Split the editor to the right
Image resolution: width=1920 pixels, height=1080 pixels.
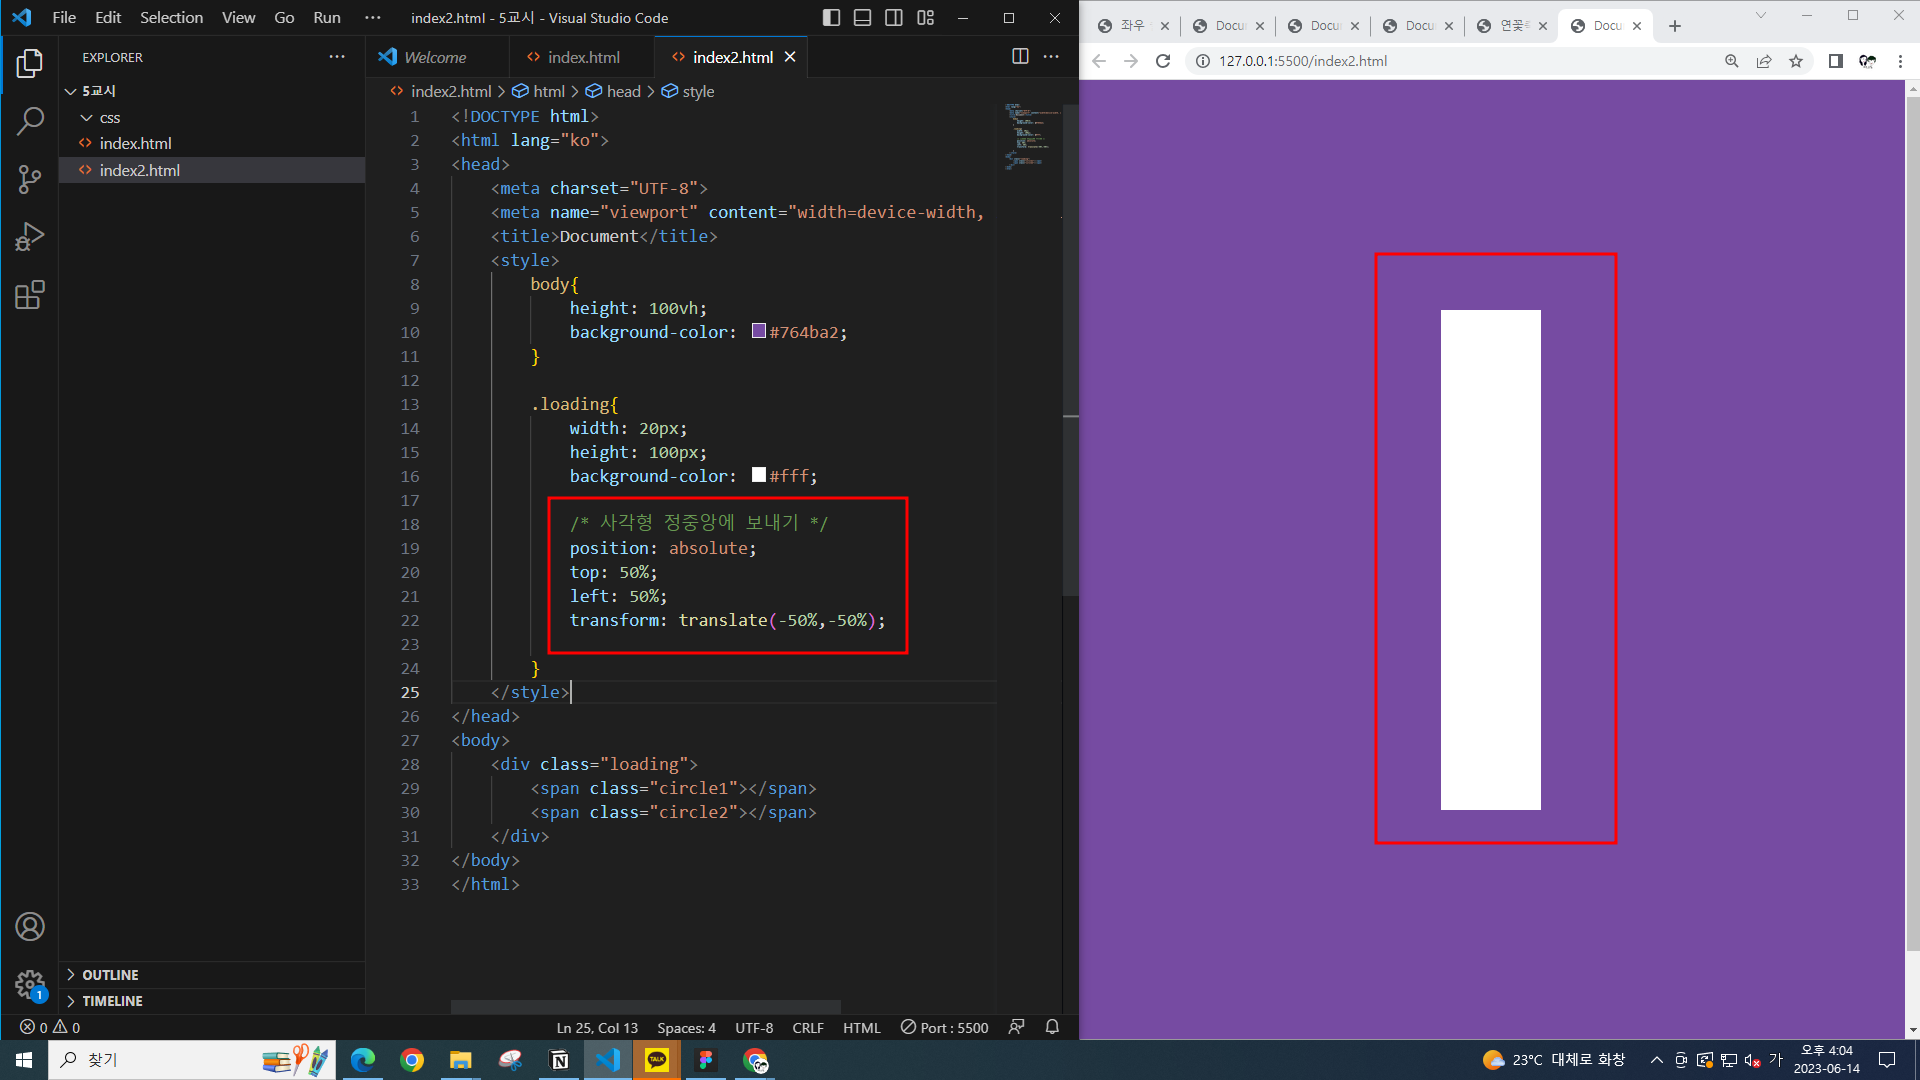pos(1020,57)
